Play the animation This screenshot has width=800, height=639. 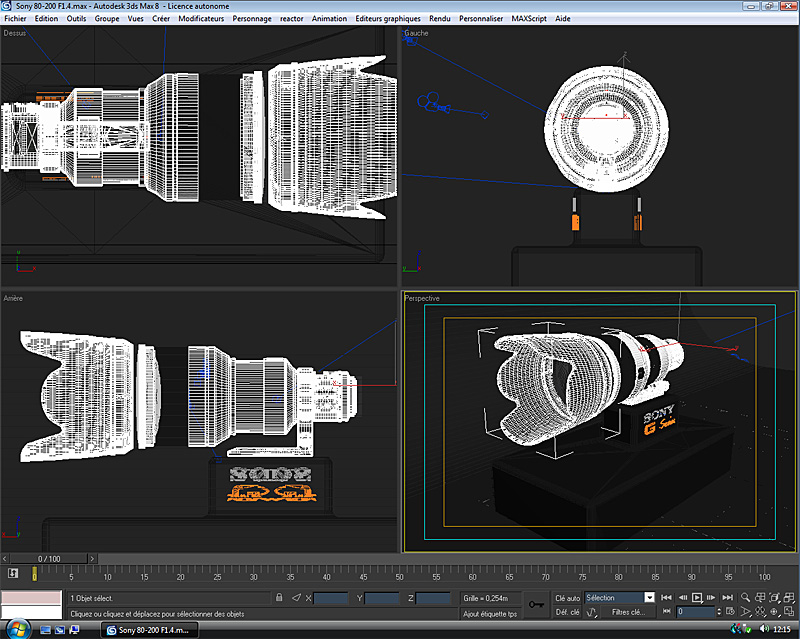696,597
